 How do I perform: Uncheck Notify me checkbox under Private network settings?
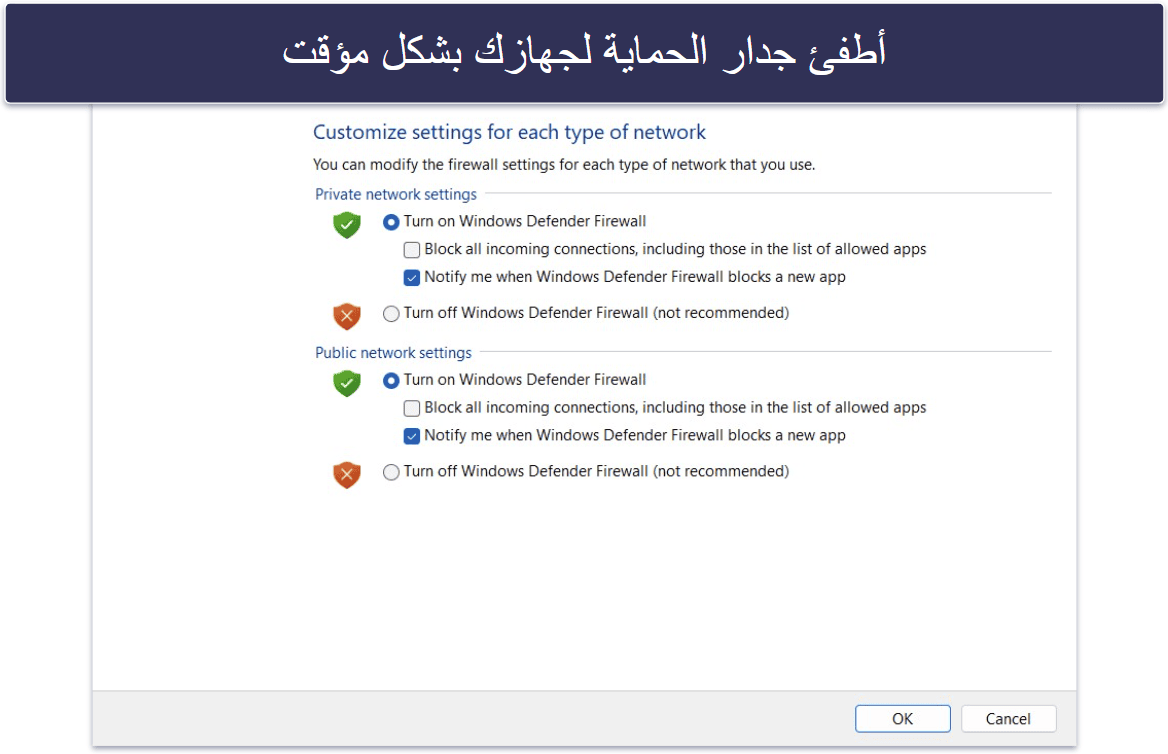pos(412,278)
